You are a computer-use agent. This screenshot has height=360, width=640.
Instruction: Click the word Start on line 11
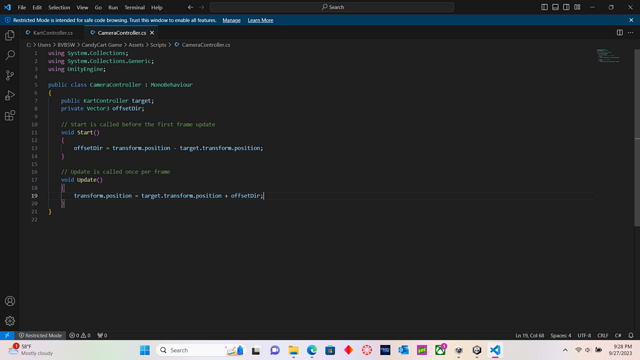click(85, 132)
